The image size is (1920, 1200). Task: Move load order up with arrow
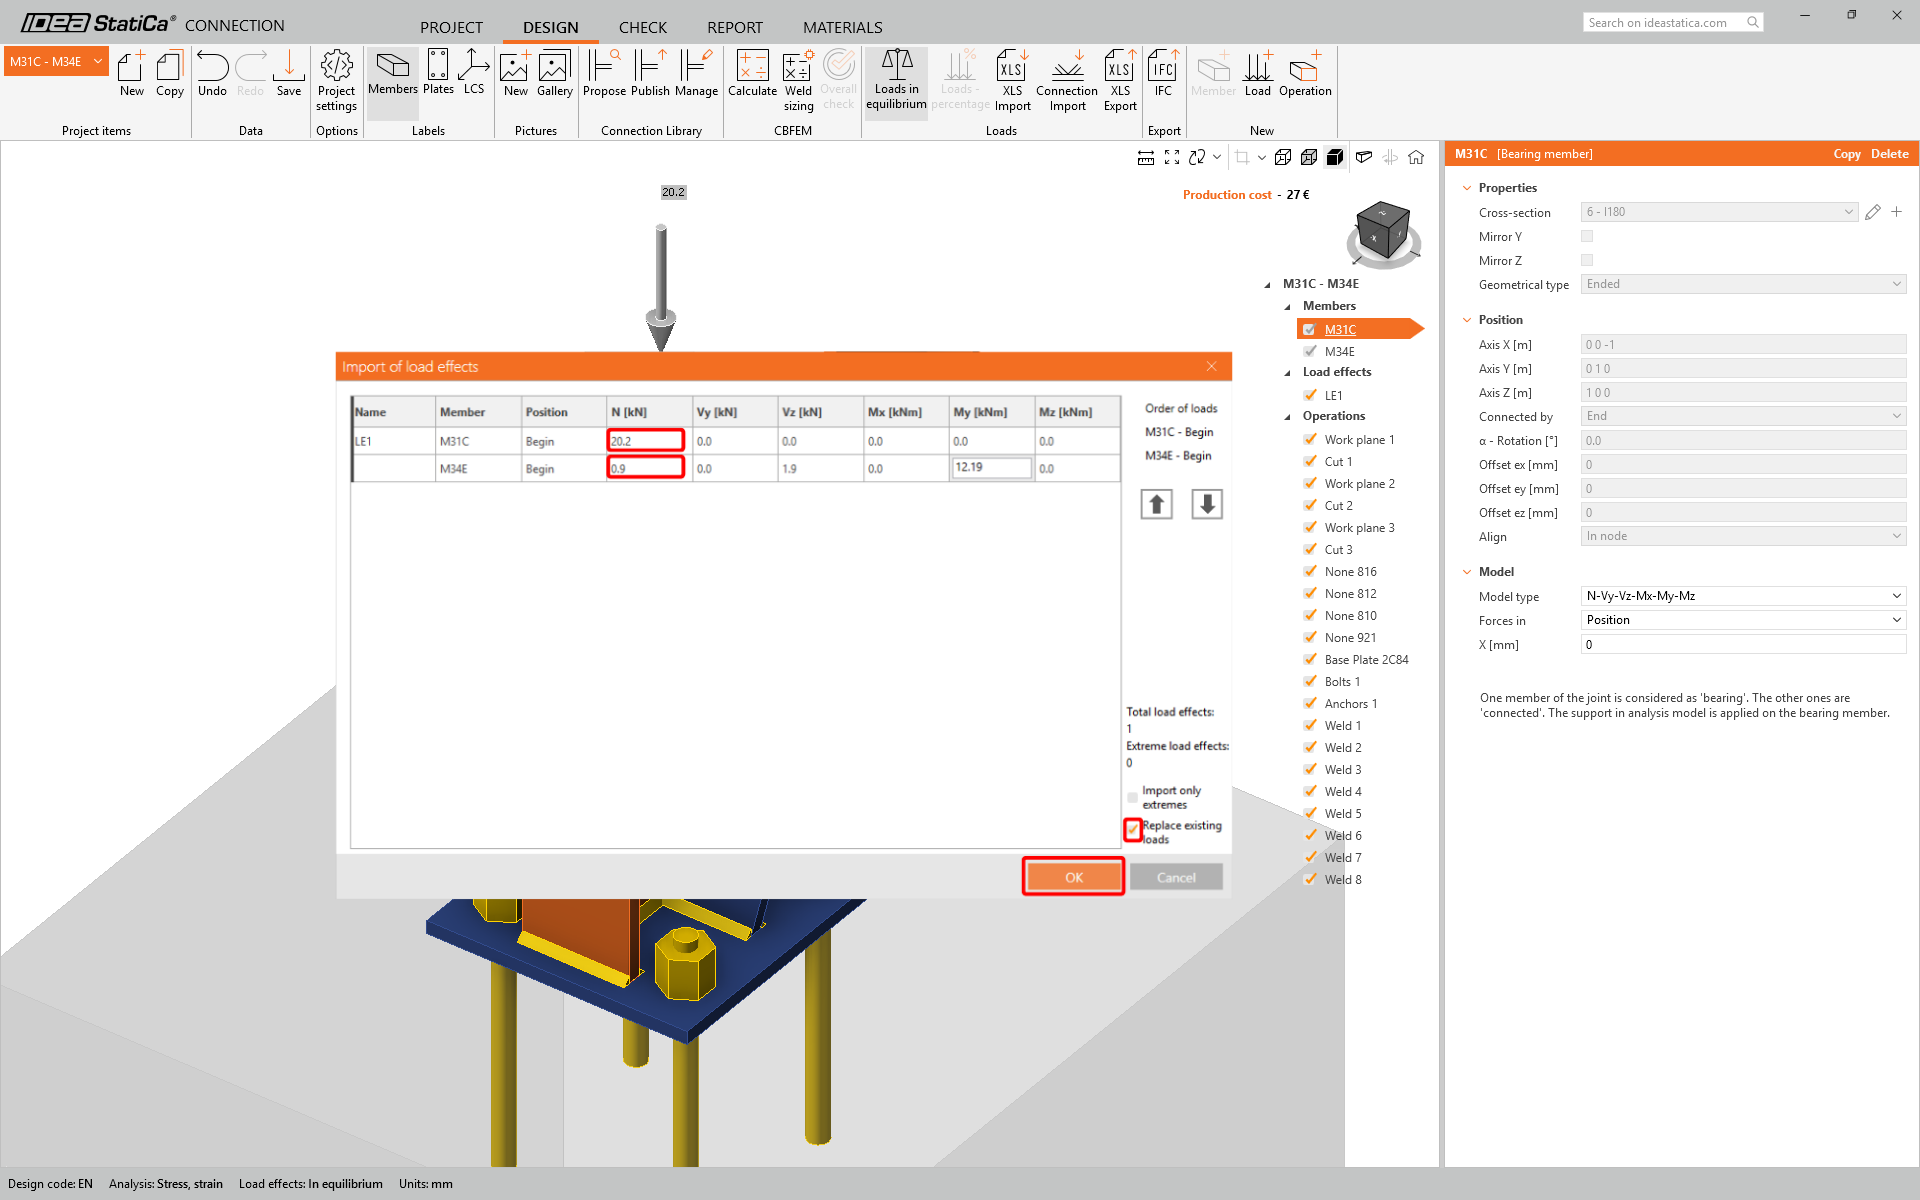click(x=1156, y=504)
